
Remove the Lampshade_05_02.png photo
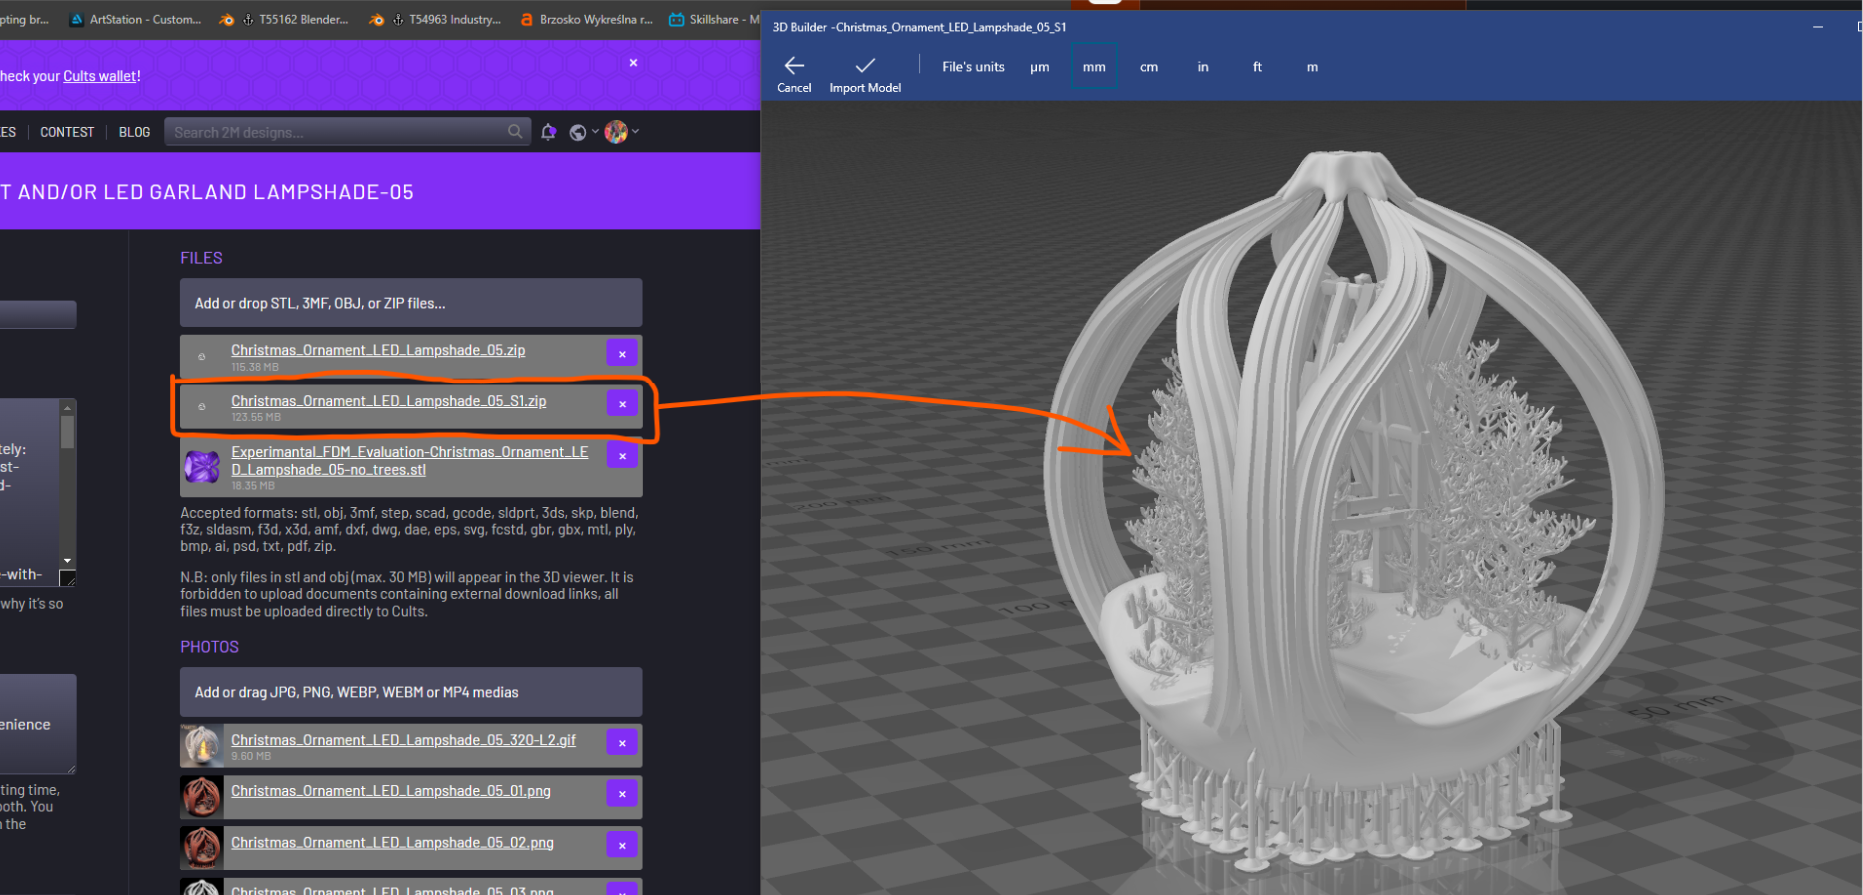tap(622, 845)
